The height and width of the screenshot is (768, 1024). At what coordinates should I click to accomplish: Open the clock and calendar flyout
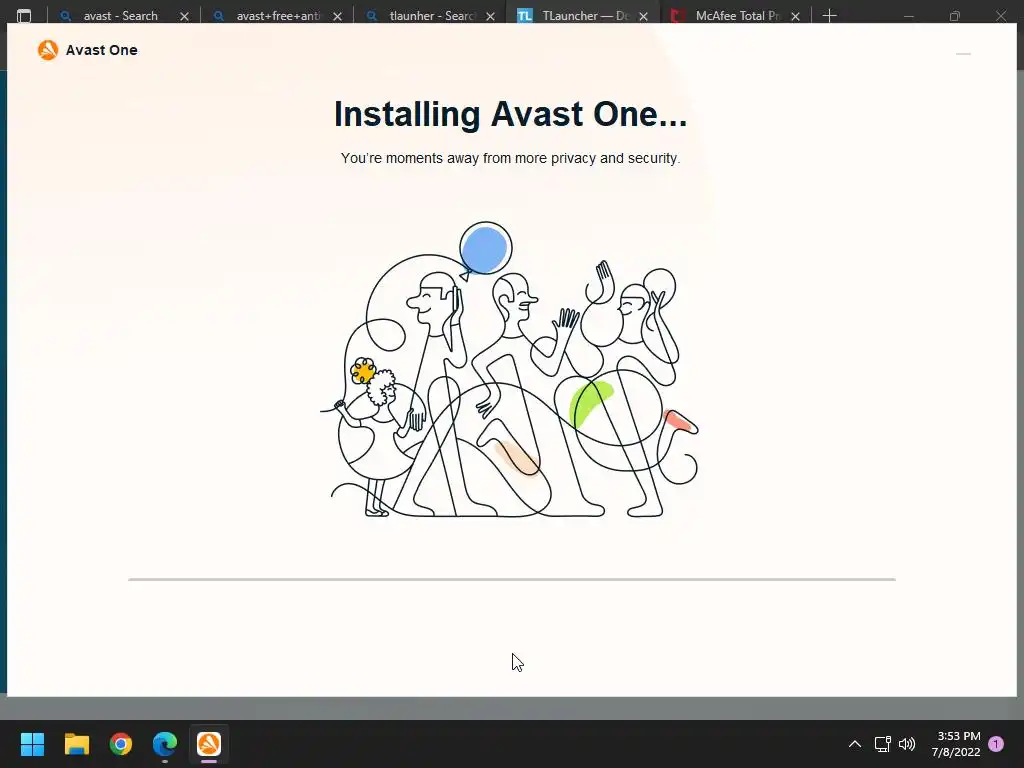pos(956,744)
